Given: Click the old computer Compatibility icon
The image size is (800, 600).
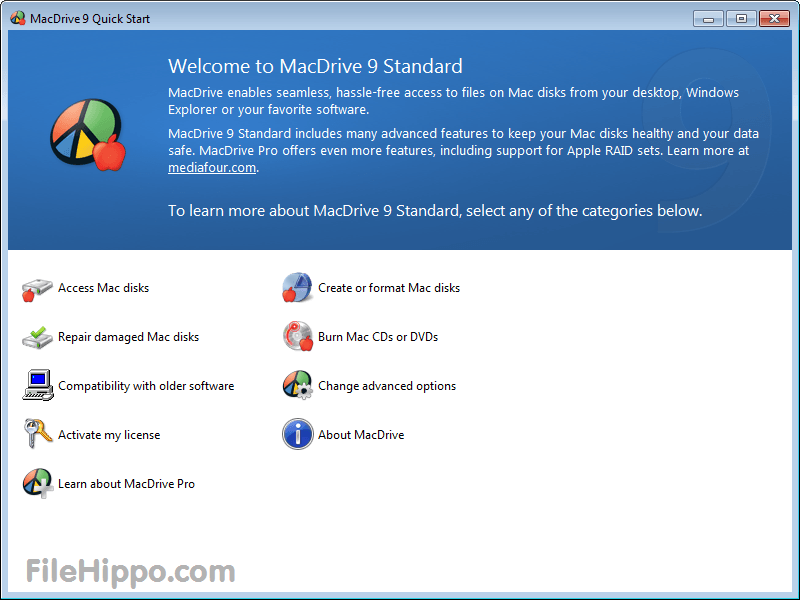Looking at the screenshot, I should point(37,386).
